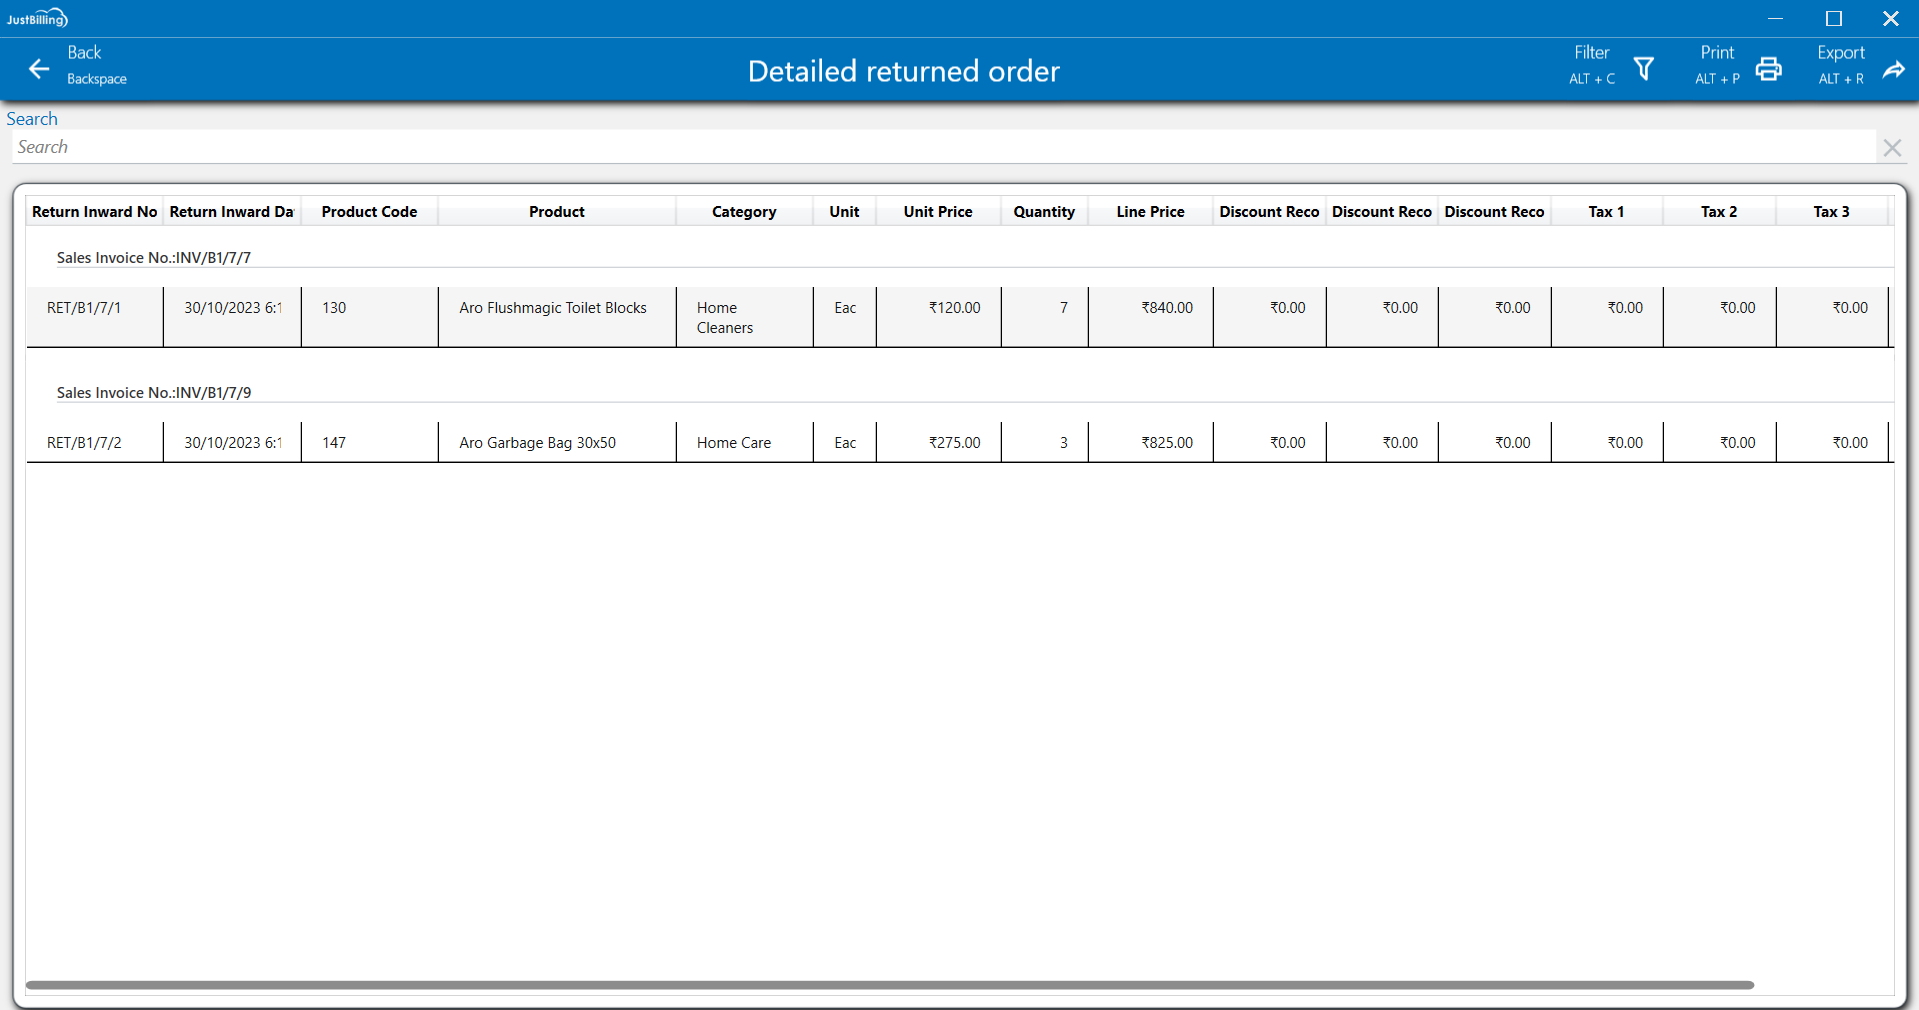Click the JustBilling logo
The image size is (1919, 1010).
click(37, 18)
